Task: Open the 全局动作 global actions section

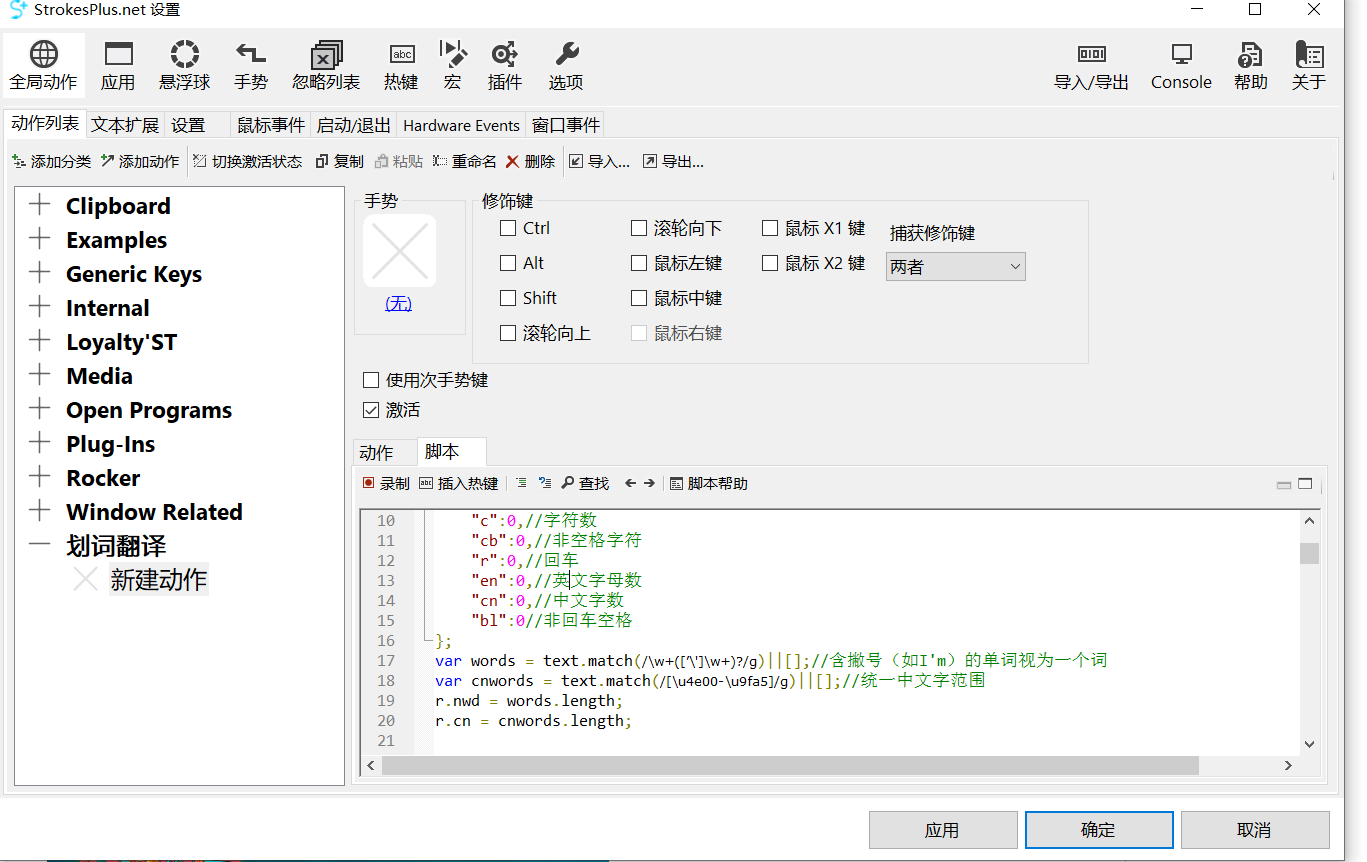Action: pyautogui.click(x=43, y=67)
